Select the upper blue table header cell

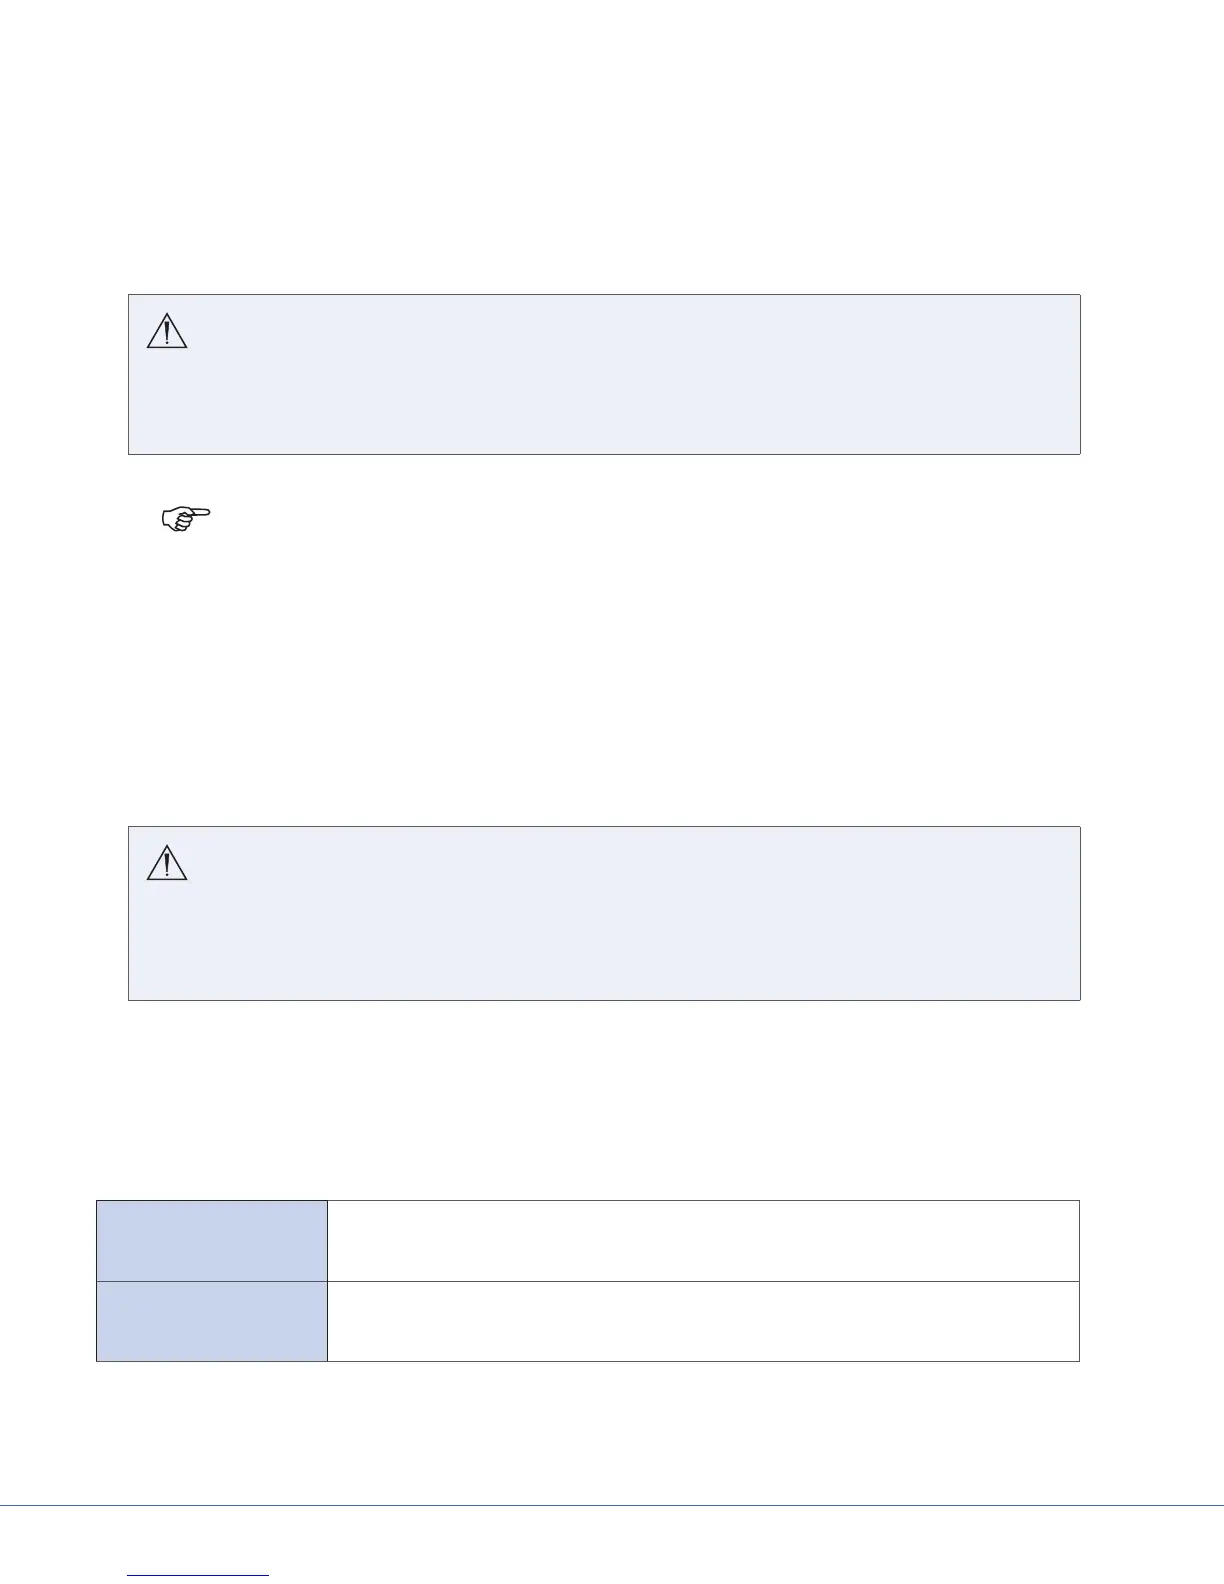coord(212,1240)
